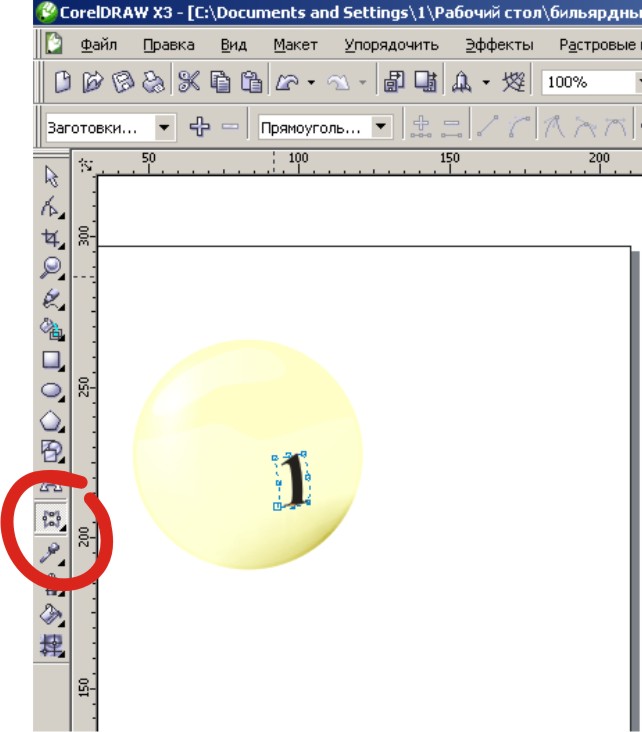Choose the Polygon tool

(51, 421)
